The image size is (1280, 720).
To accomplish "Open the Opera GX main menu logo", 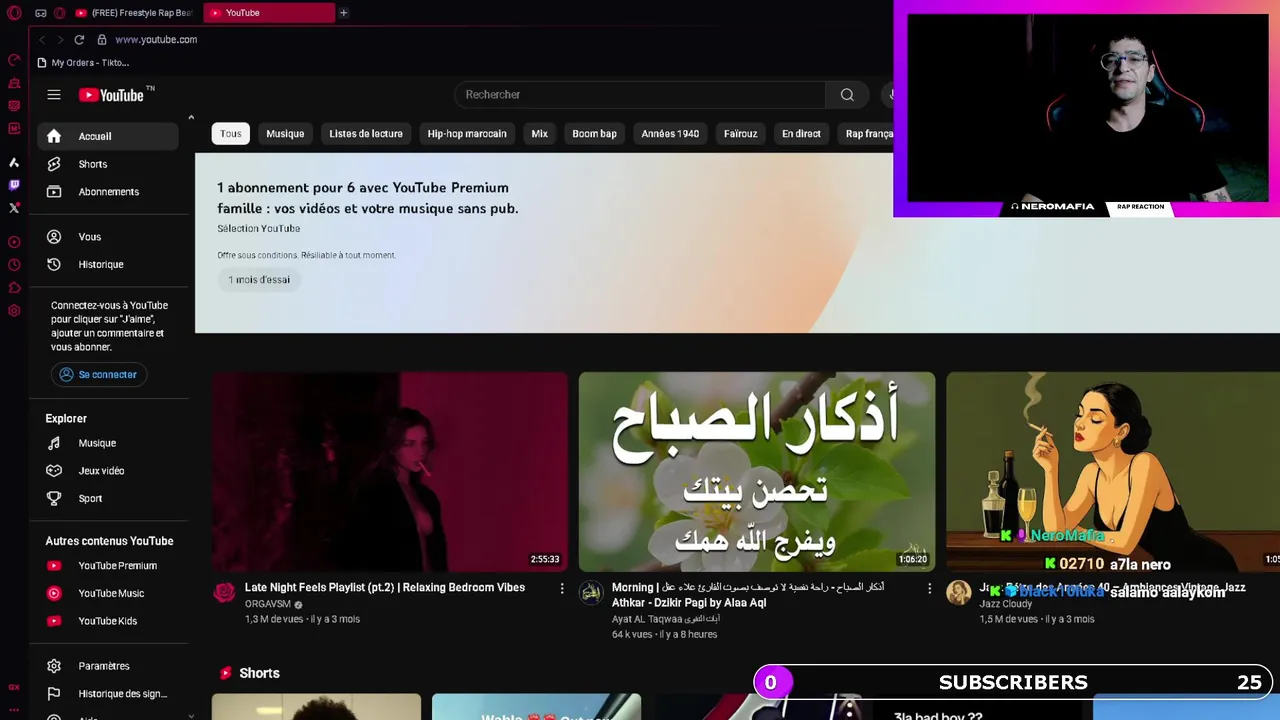I will point(14,13).
